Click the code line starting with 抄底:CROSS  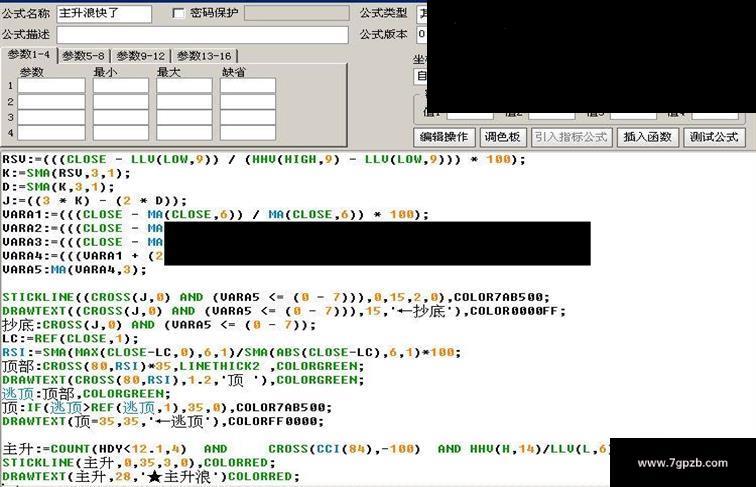pos(159,325)
